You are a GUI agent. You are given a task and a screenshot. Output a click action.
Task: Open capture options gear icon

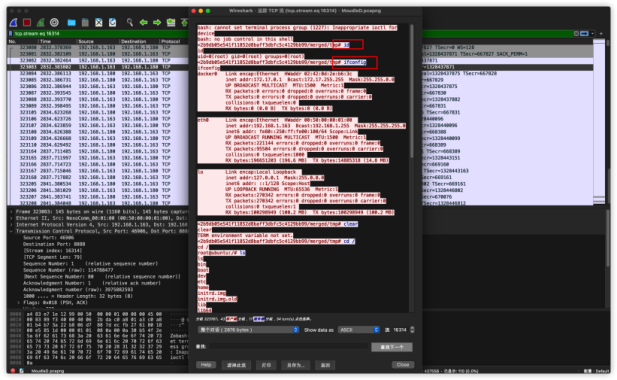tap(54, 22)
